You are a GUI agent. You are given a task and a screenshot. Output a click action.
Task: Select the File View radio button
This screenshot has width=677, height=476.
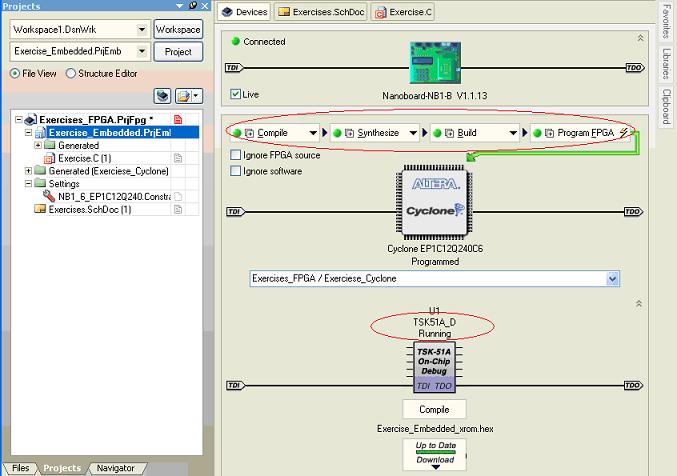pyautogui.click(x=15, y=73)
